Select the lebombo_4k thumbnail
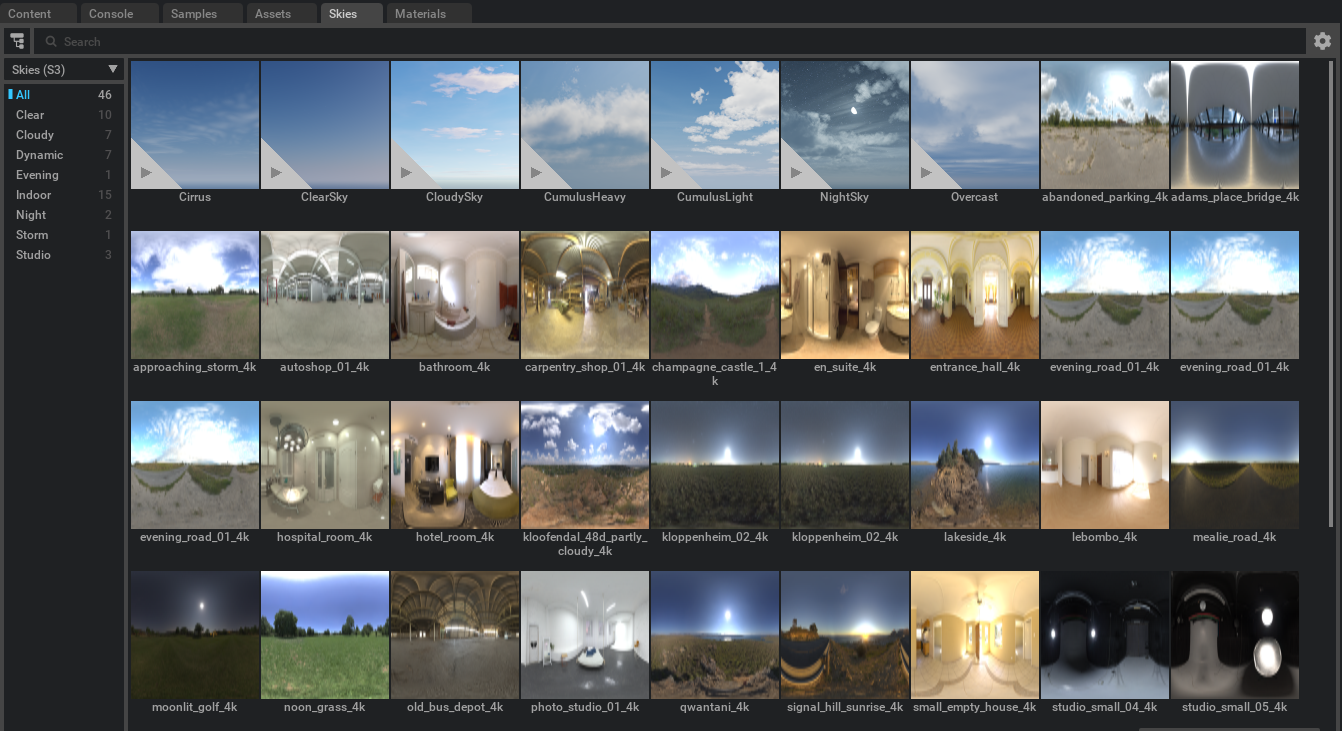The image size is (1342, 731). (1105, 465)
